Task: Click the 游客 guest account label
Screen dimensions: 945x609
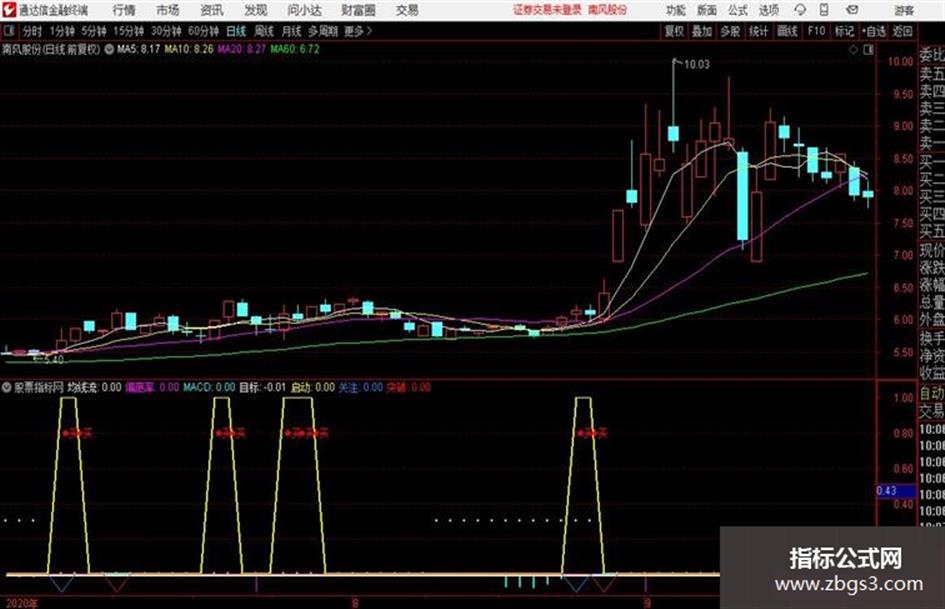Action: pyautogui.click(x=903, y=10)
